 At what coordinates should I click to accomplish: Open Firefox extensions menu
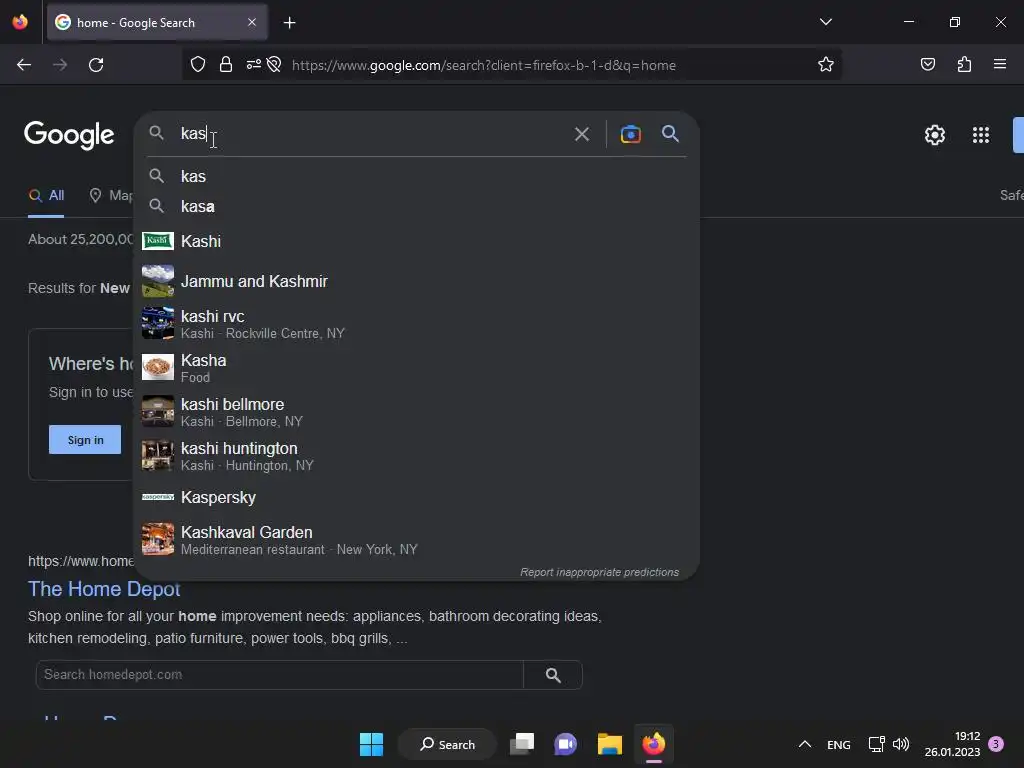coord(964,65)
